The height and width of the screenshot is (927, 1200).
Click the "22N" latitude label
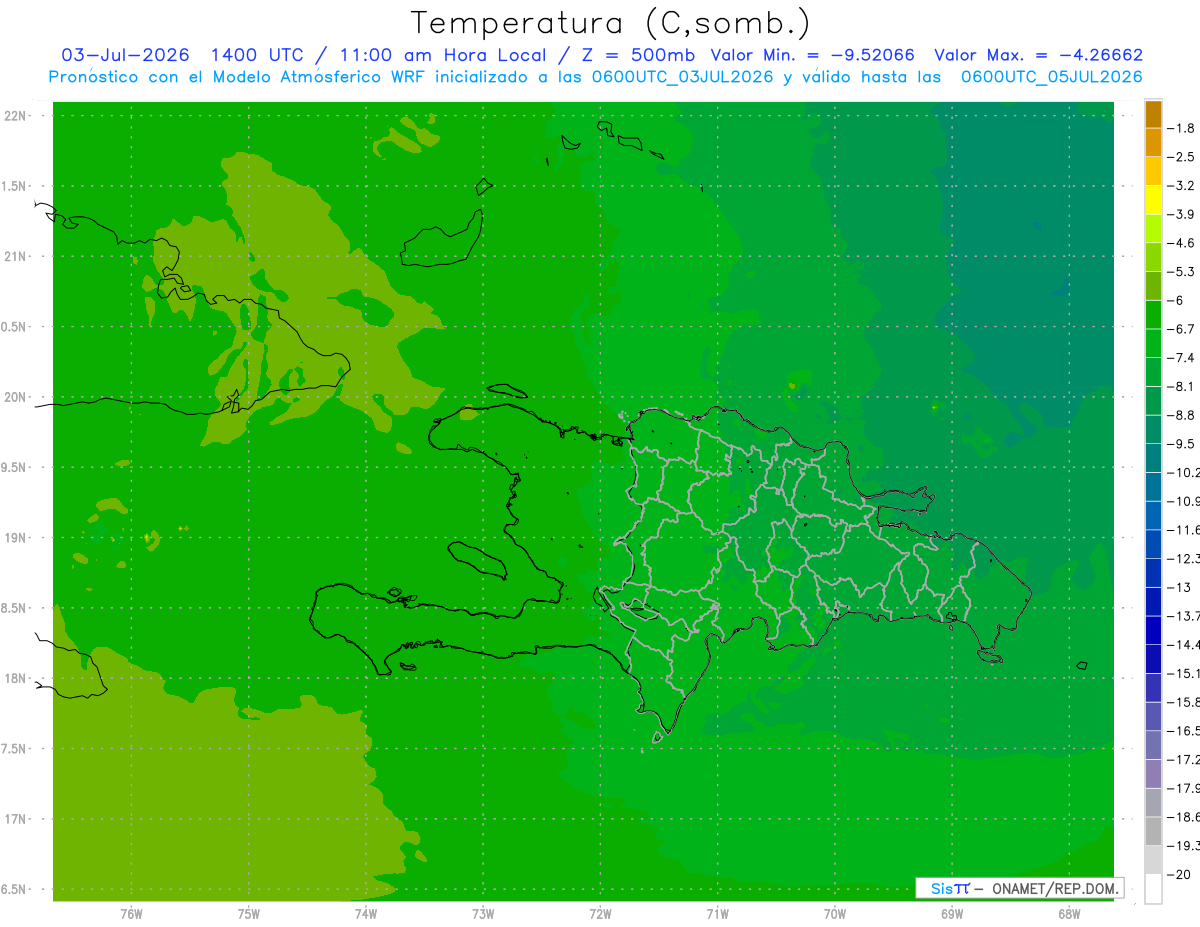coord(16,116)
